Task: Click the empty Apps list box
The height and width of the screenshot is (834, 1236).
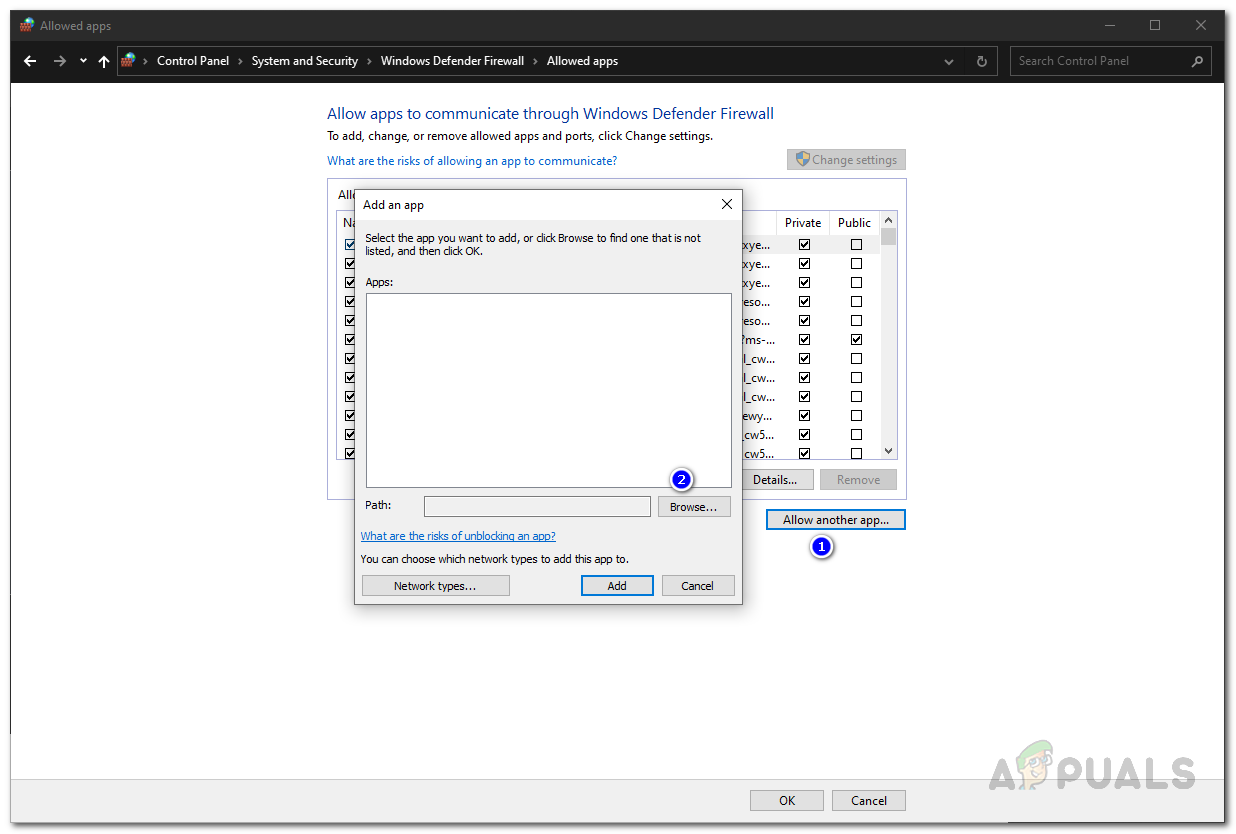Action: tap(549, 390)
